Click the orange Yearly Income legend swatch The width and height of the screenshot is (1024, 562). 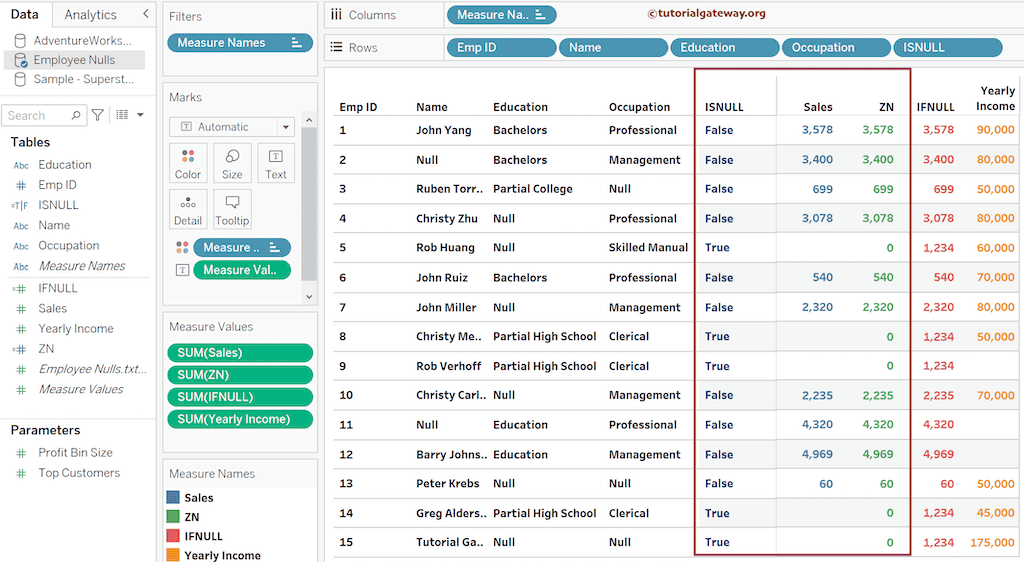pyautogui.click(x=173, y=555)
